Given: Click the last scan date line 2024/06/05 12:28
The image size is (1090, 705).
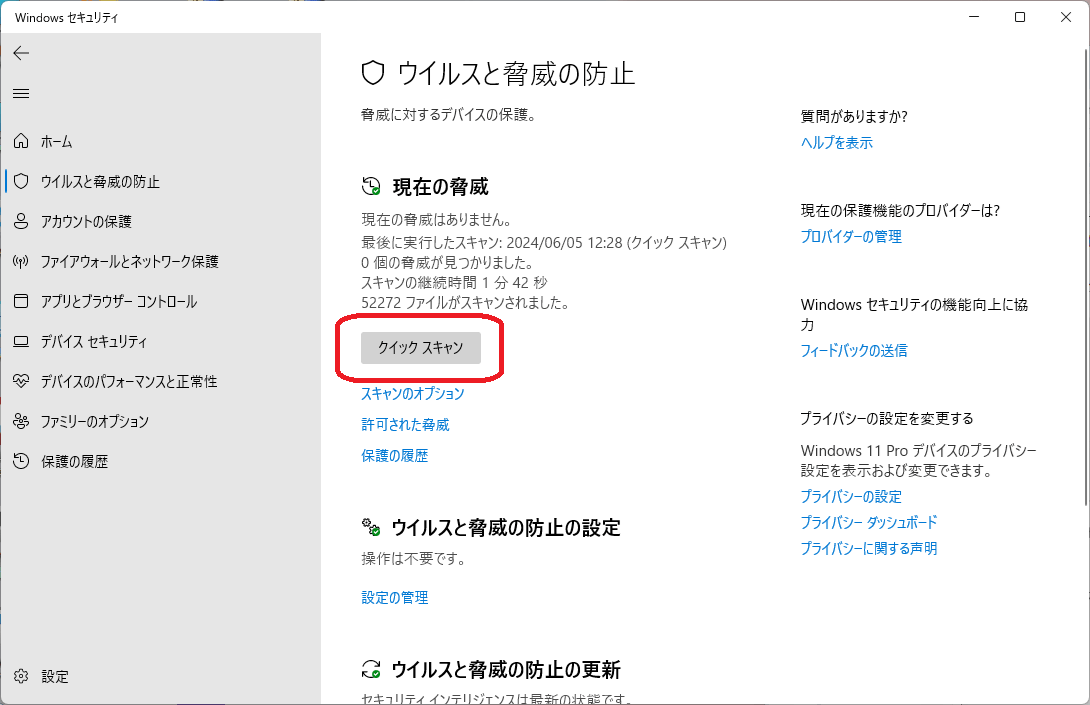Looking at the screenshot, I should [x=544, y=243].
